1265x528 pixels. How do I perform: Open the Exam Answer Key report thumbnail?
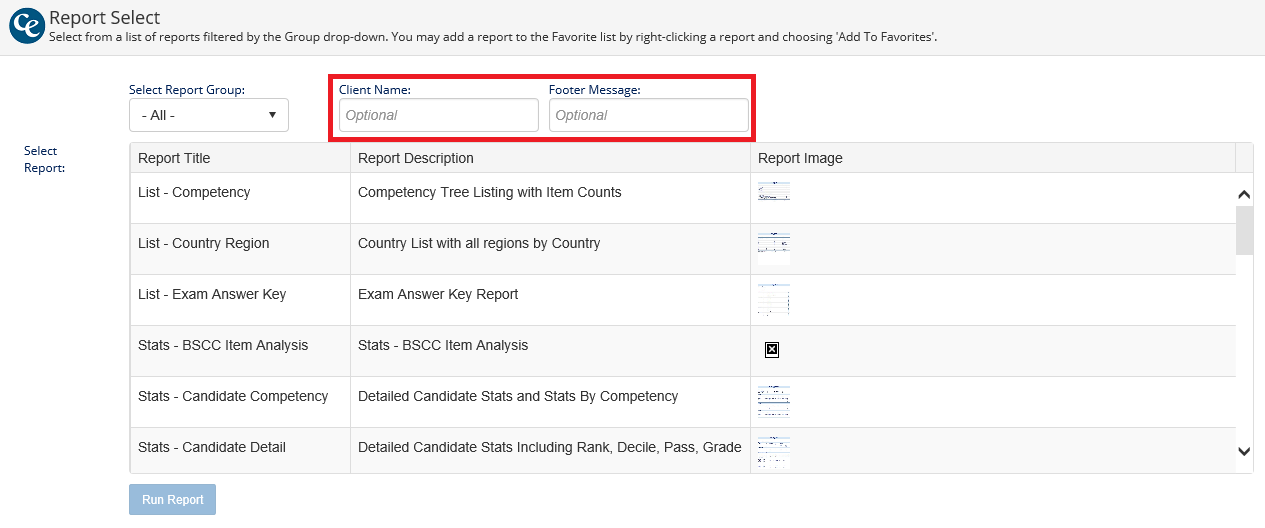coord(773,299)
